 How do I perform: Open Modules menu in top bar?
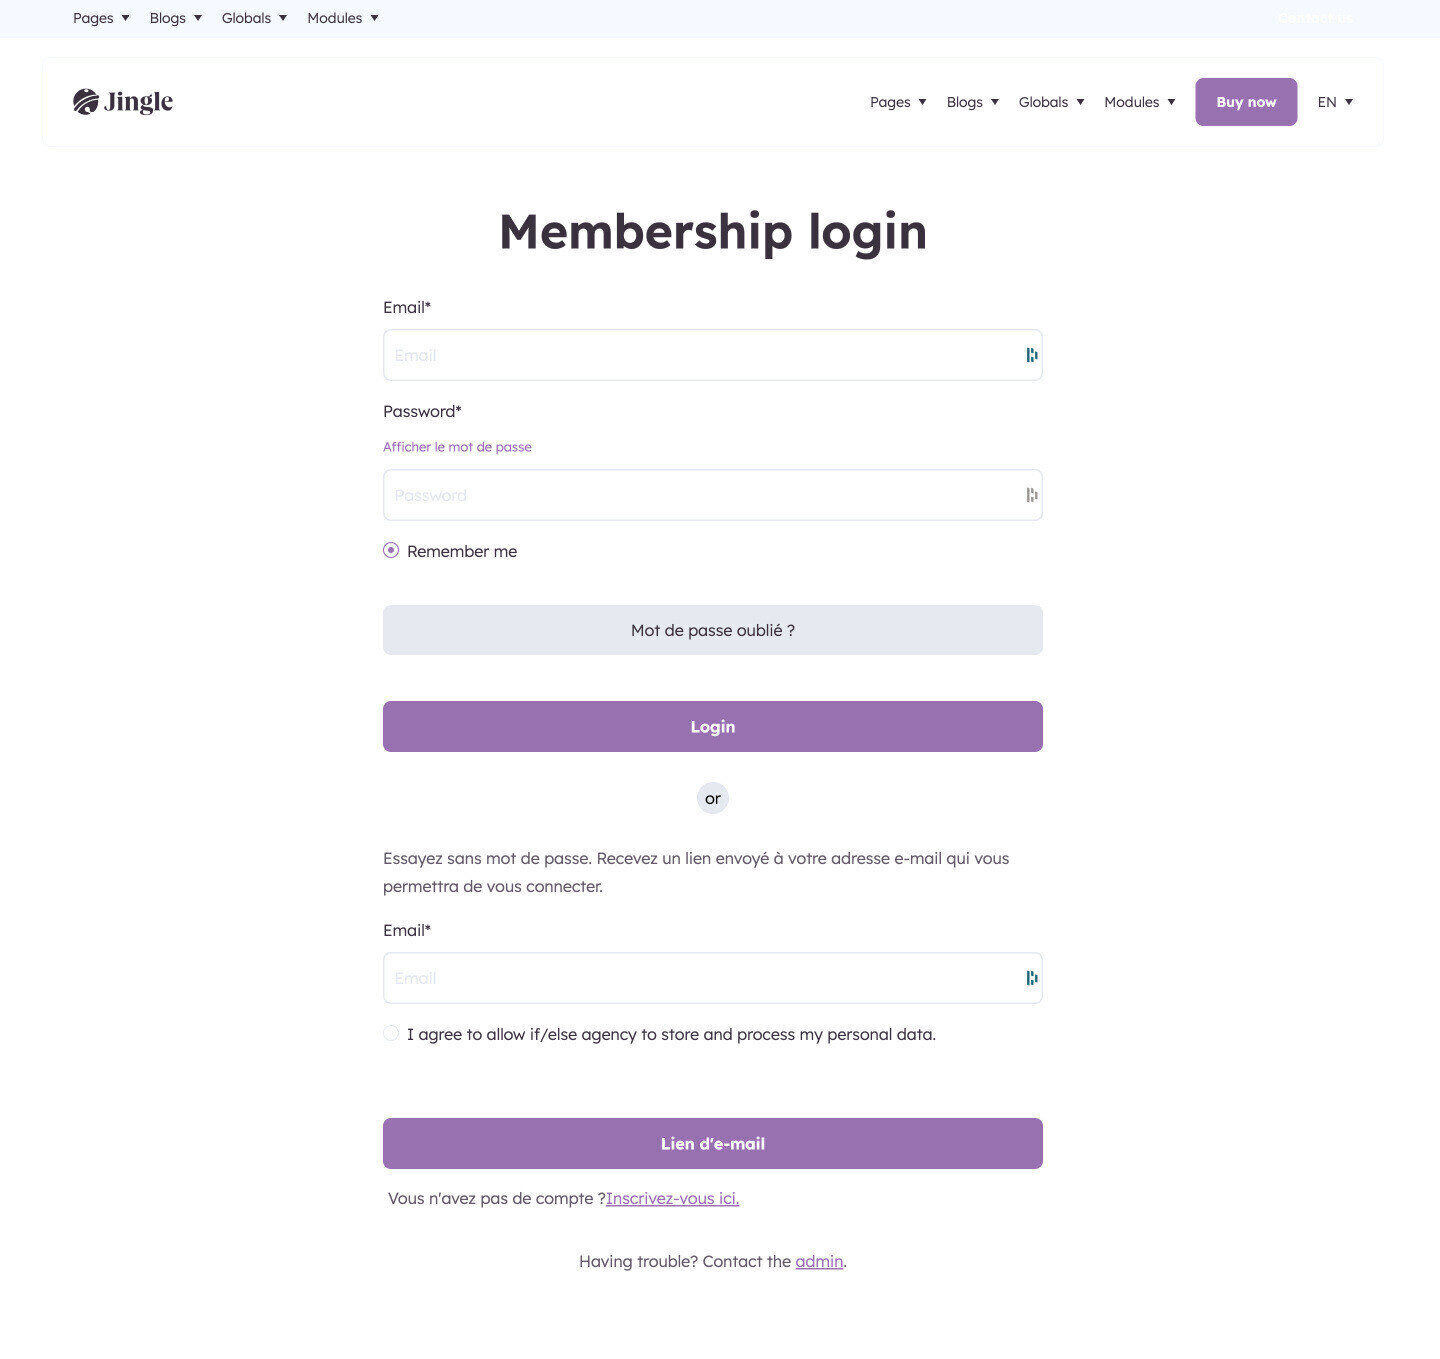pos(343,18)
